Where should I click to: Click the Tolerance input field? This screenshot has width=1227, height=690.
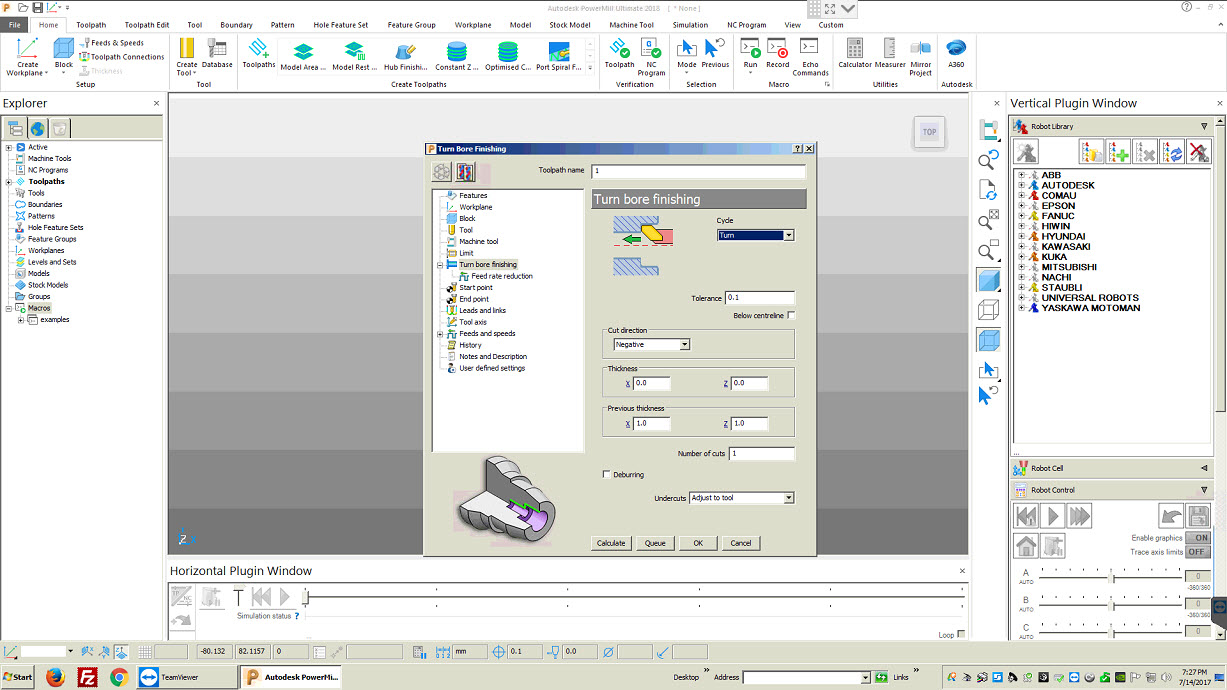click(x=760, y=298)
